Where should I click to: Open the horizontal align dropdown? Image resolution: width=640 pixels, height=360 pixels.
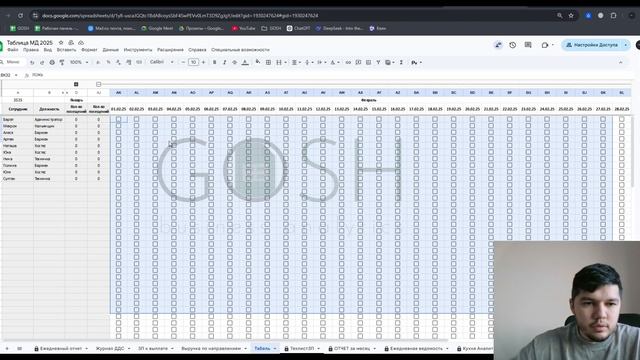[x=296, y=62]
